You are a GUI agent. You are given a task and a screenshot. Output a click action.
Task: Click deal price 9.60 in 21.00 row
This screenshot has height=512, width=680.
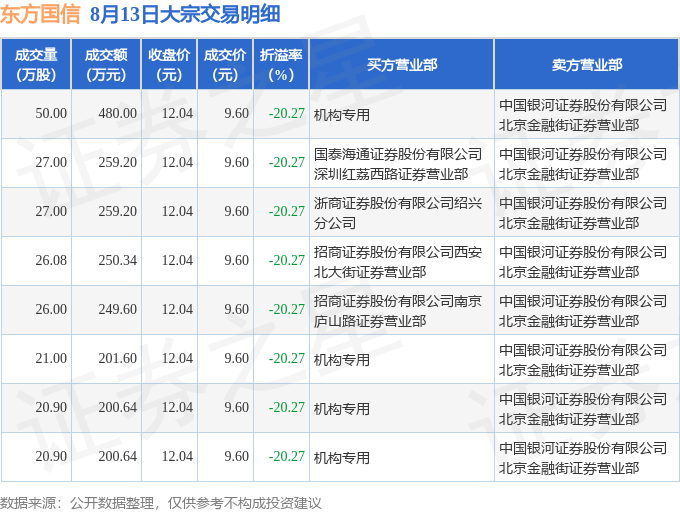[236, 359]
